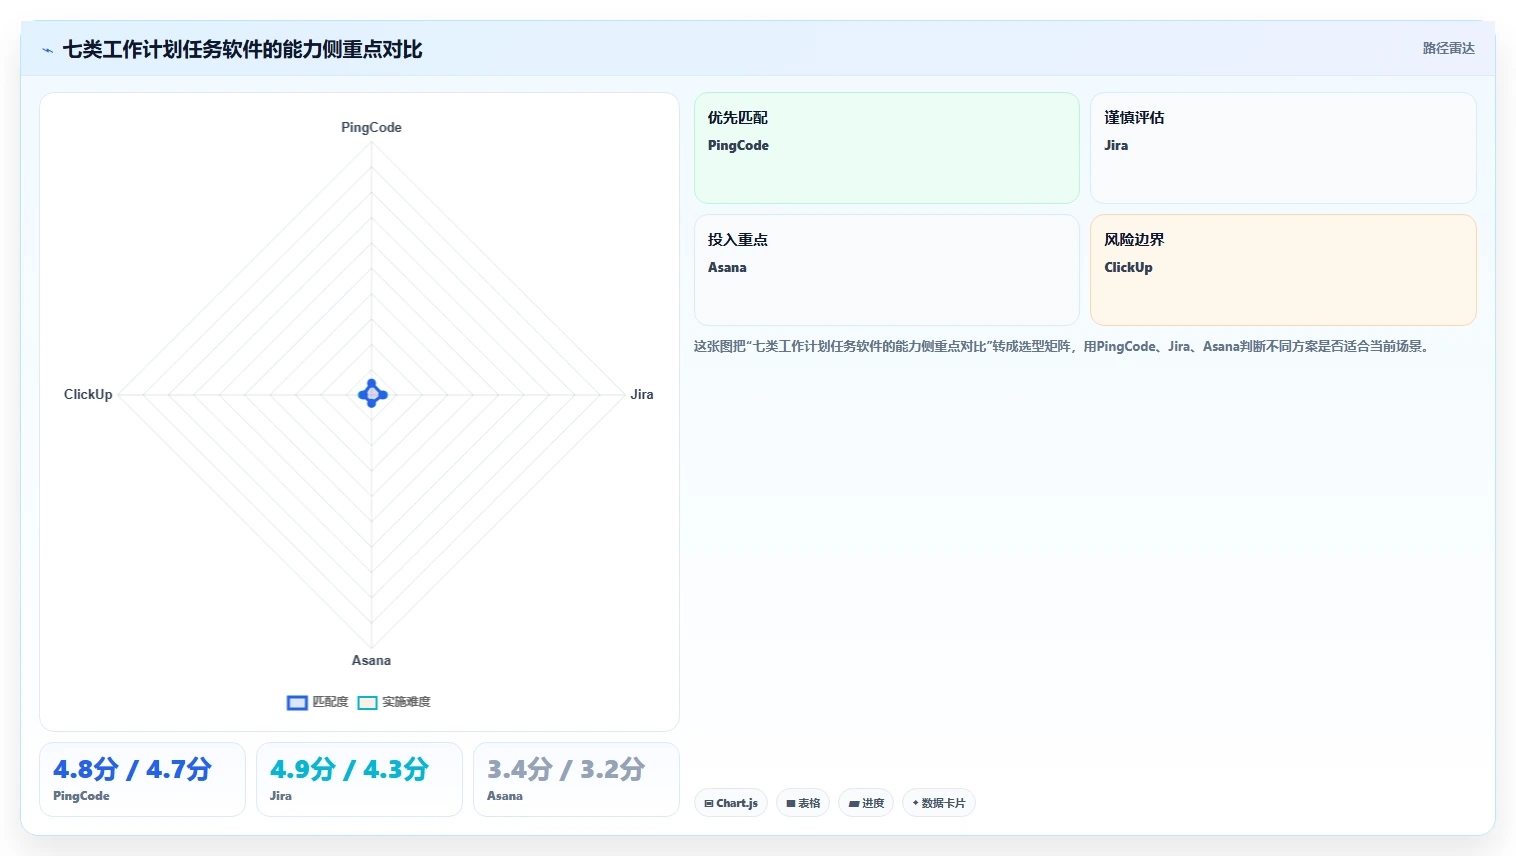Click the blue data points at the radar center
The height and width of the screenshot is (856, 1516).
click(372, 394)
